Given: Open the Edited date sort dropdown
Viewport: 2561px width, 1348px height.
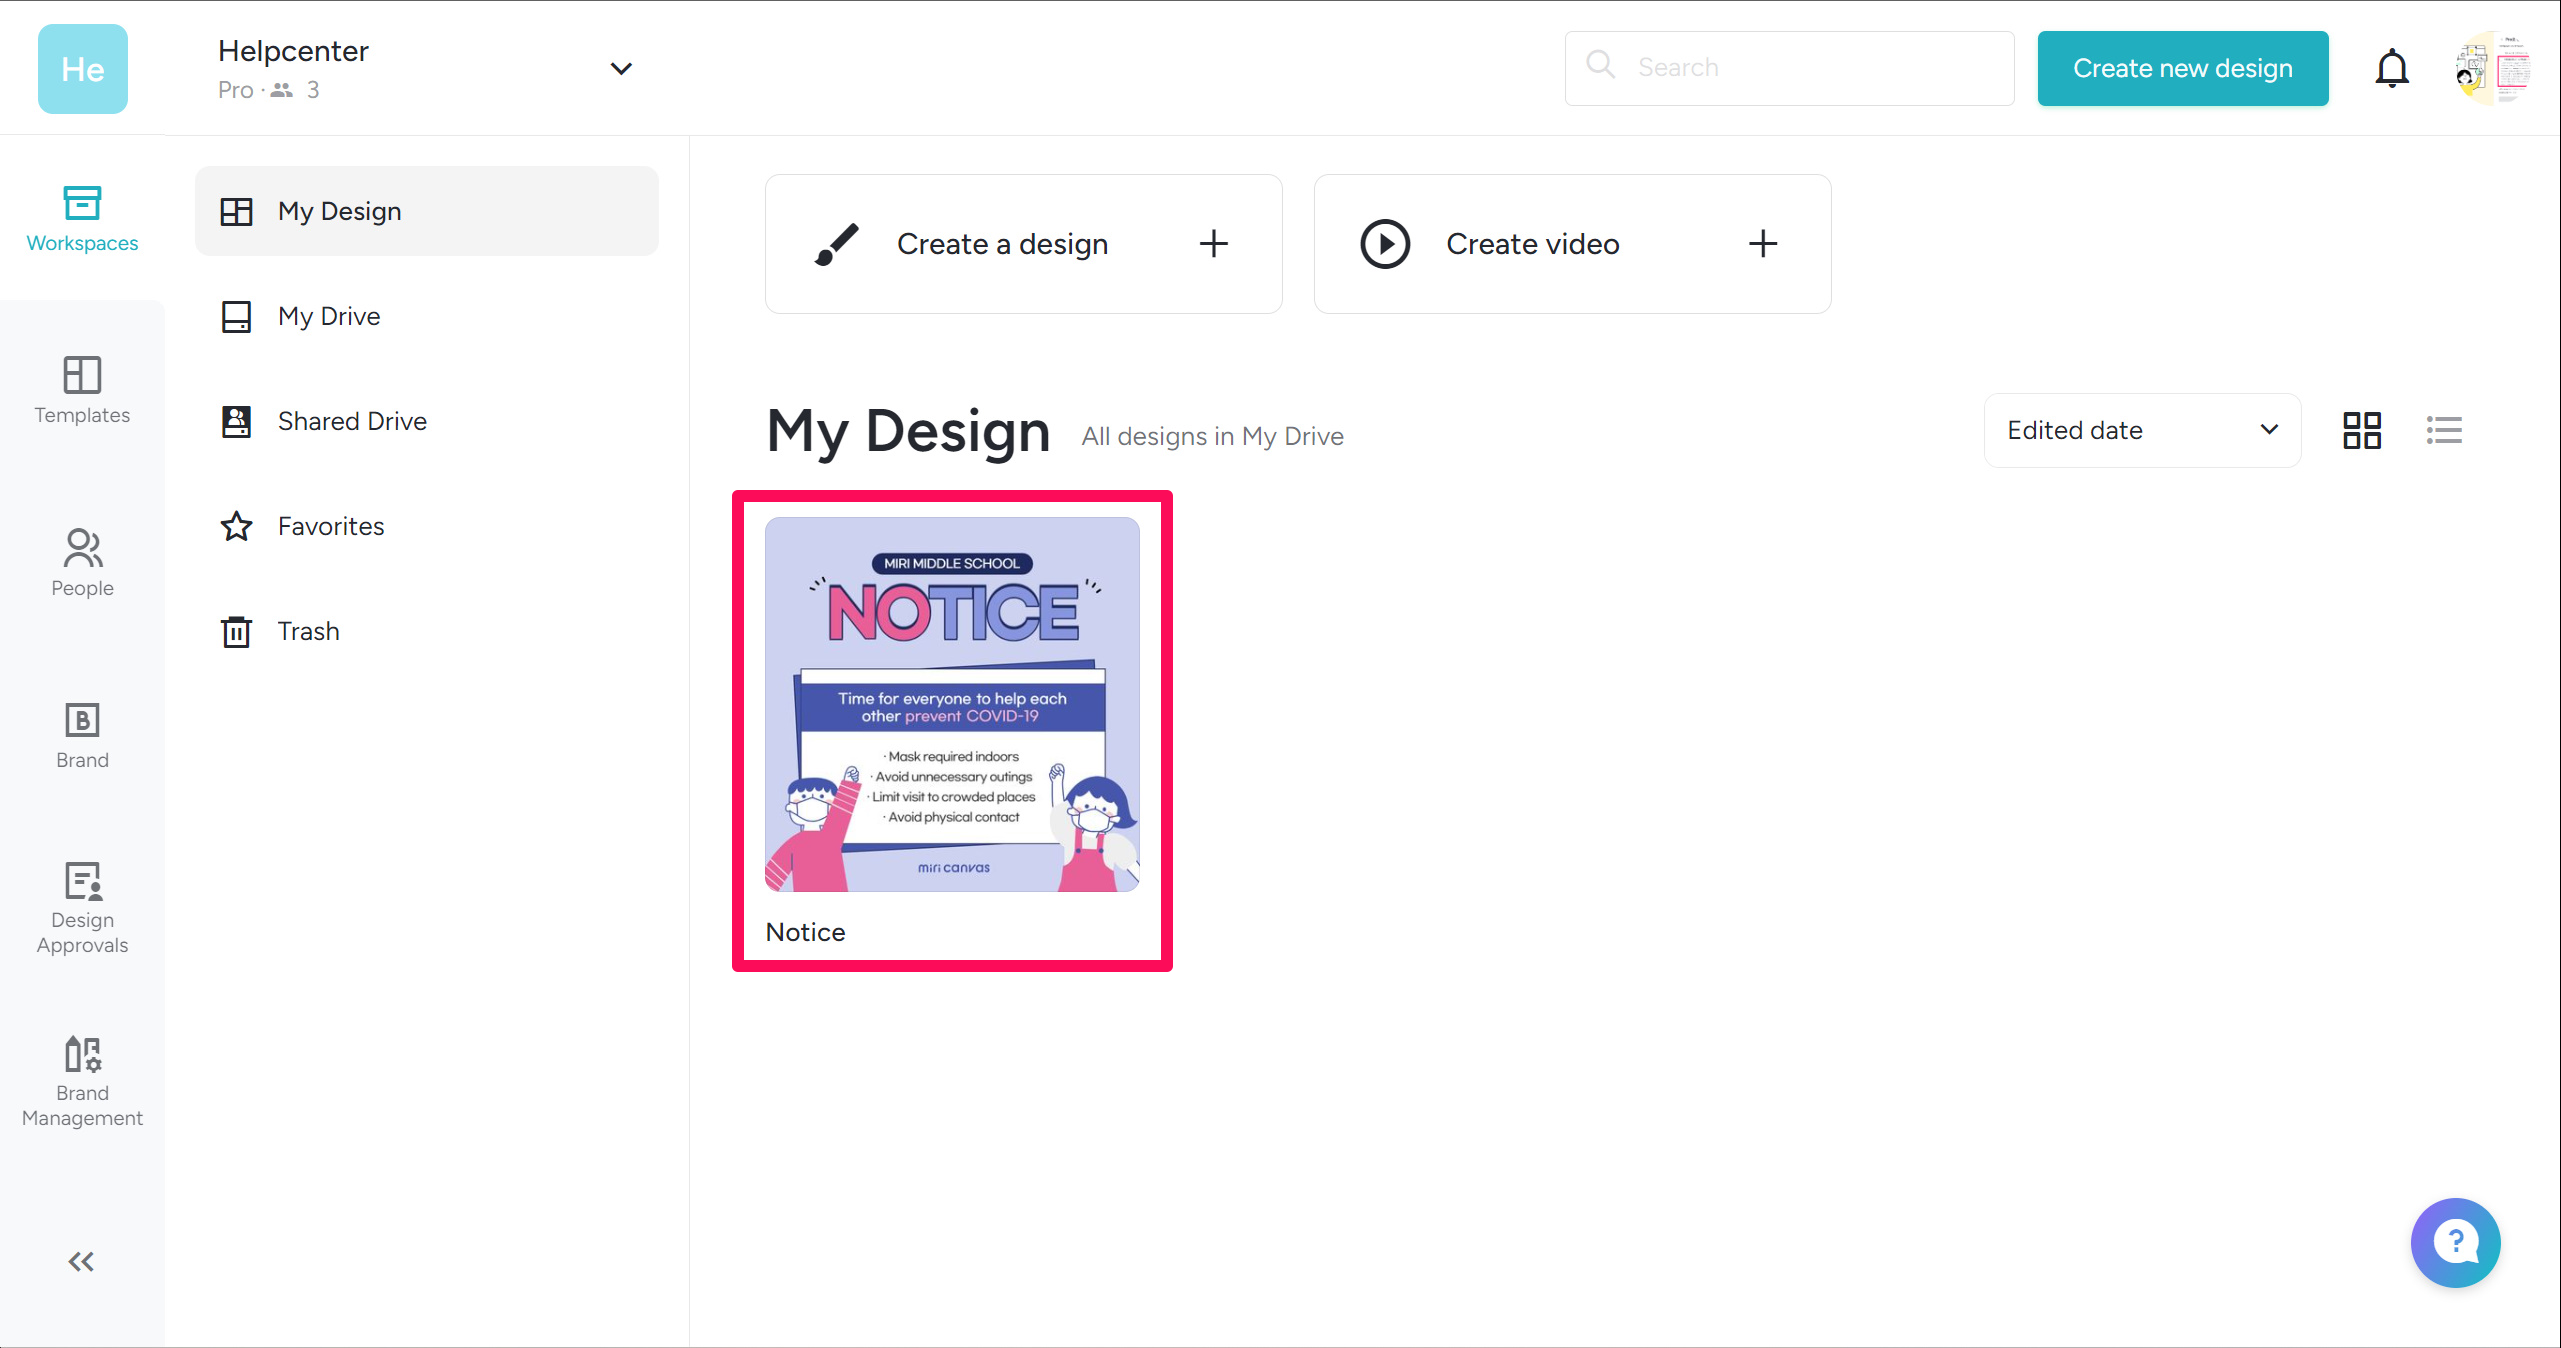Looking at the screenshot, I should [x=2142, y=431].
